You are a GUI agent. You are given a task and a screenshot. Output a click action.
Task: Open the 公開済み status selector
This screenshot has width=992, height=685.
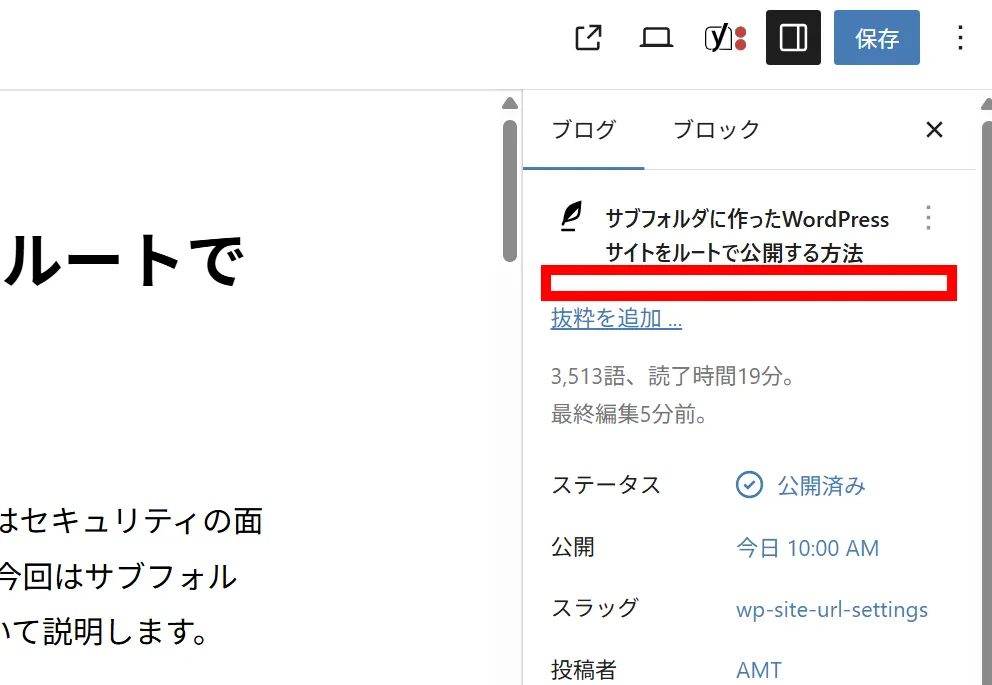821,486
